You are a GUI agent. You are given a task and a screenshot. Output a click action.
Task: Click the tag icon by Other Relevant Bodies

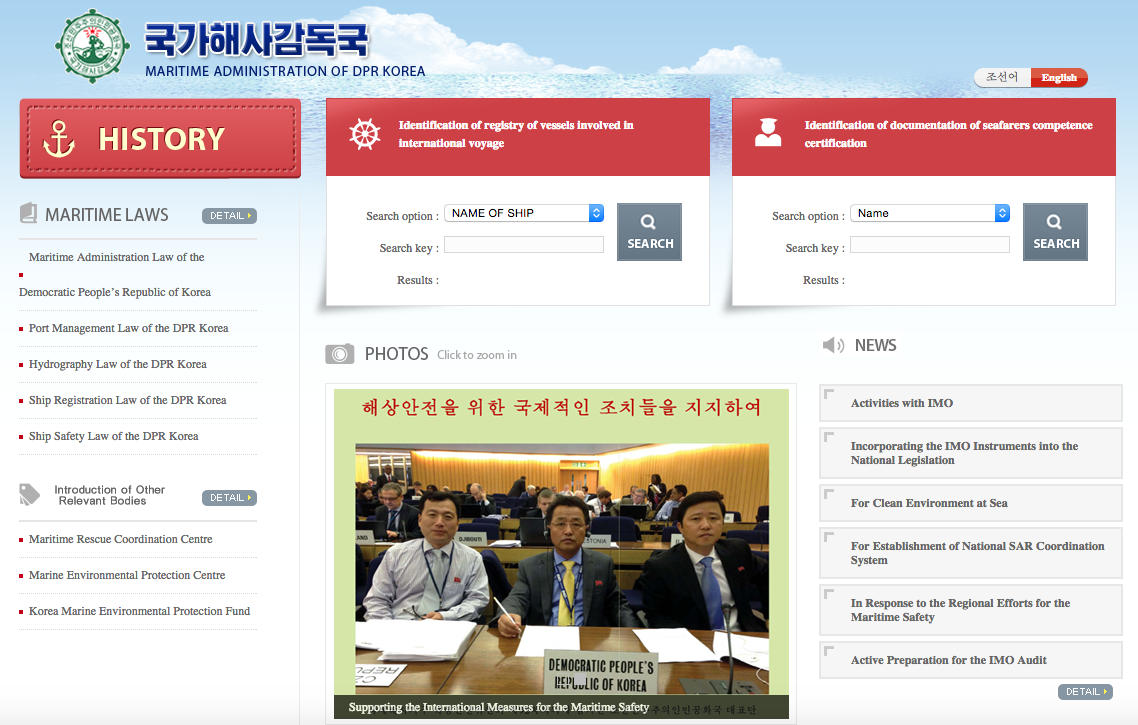30,494
